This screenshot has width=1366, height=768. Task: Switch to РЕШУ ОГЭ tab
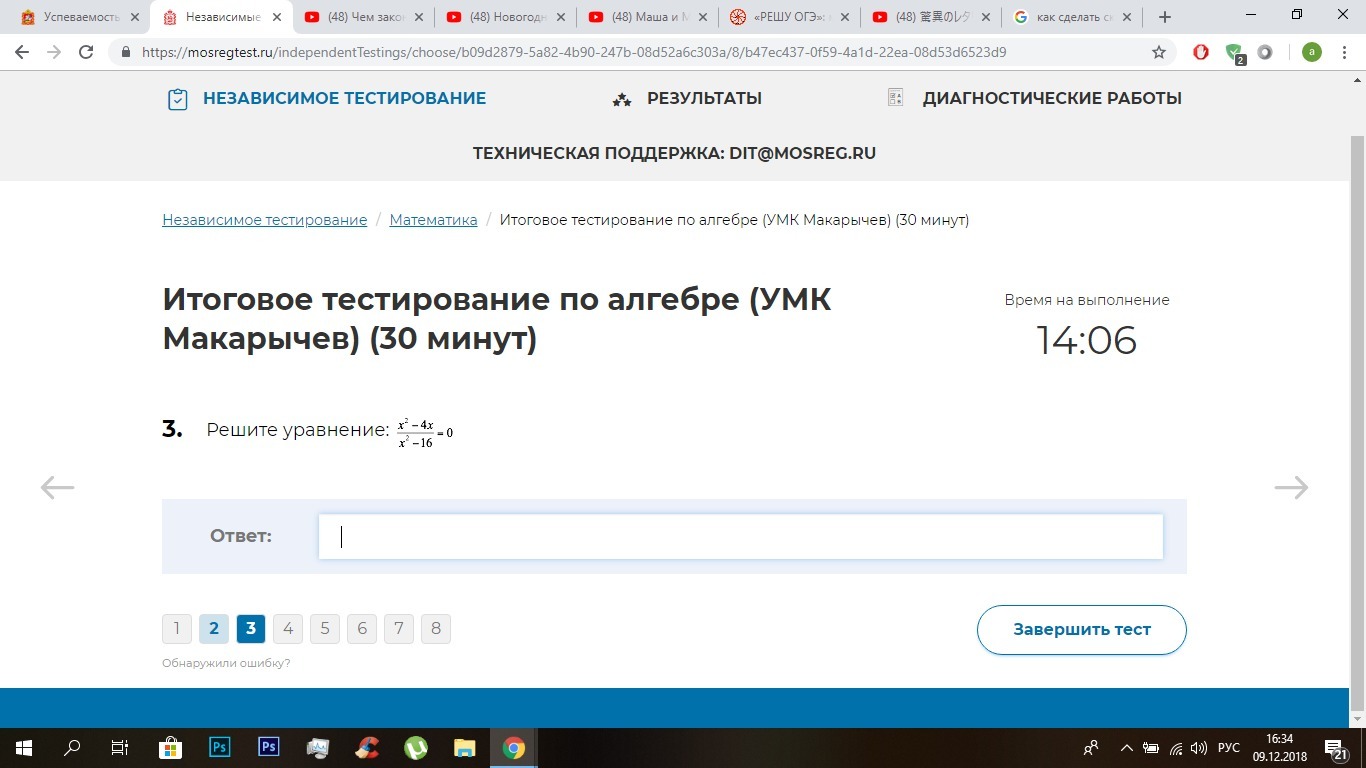[x=789, y=17]
